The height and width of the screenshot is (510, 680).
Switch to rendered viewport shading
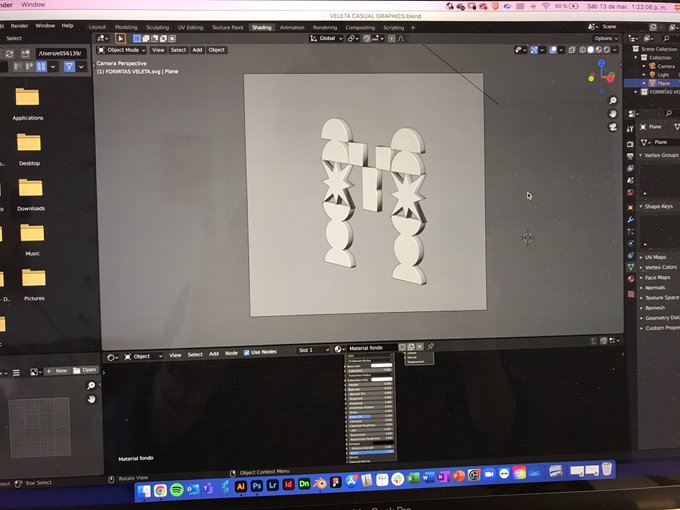[x=607, y=50]
